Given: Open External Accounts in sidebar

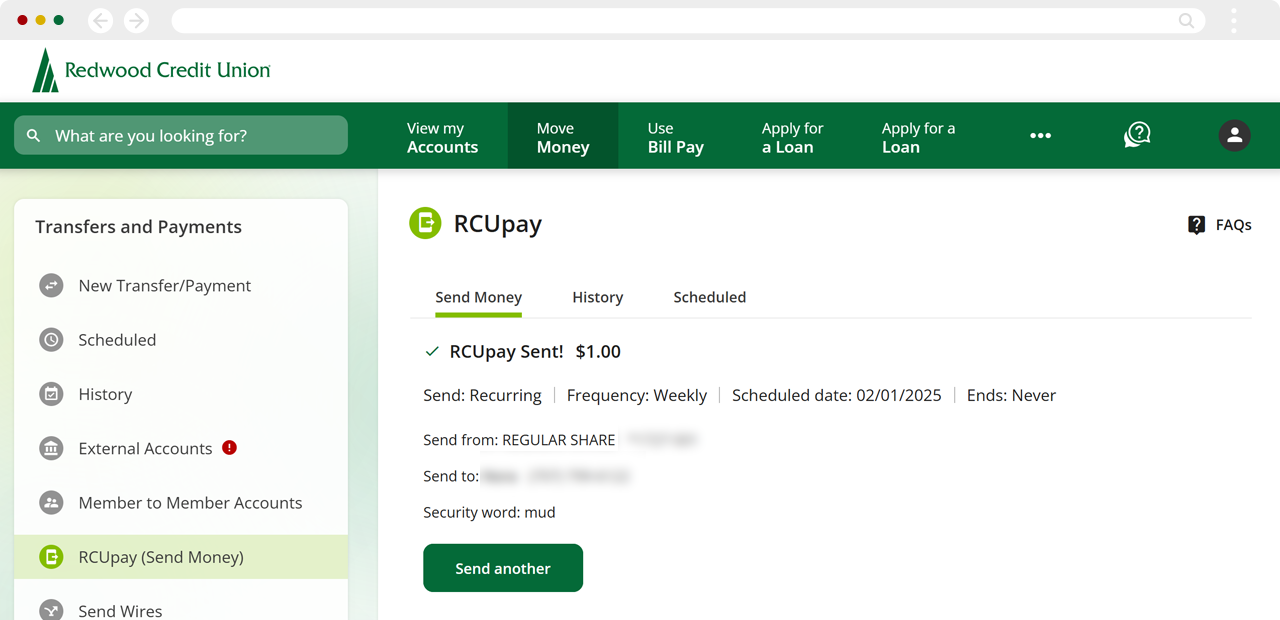Looking at the screenshot, I should (x=181, y=448).
